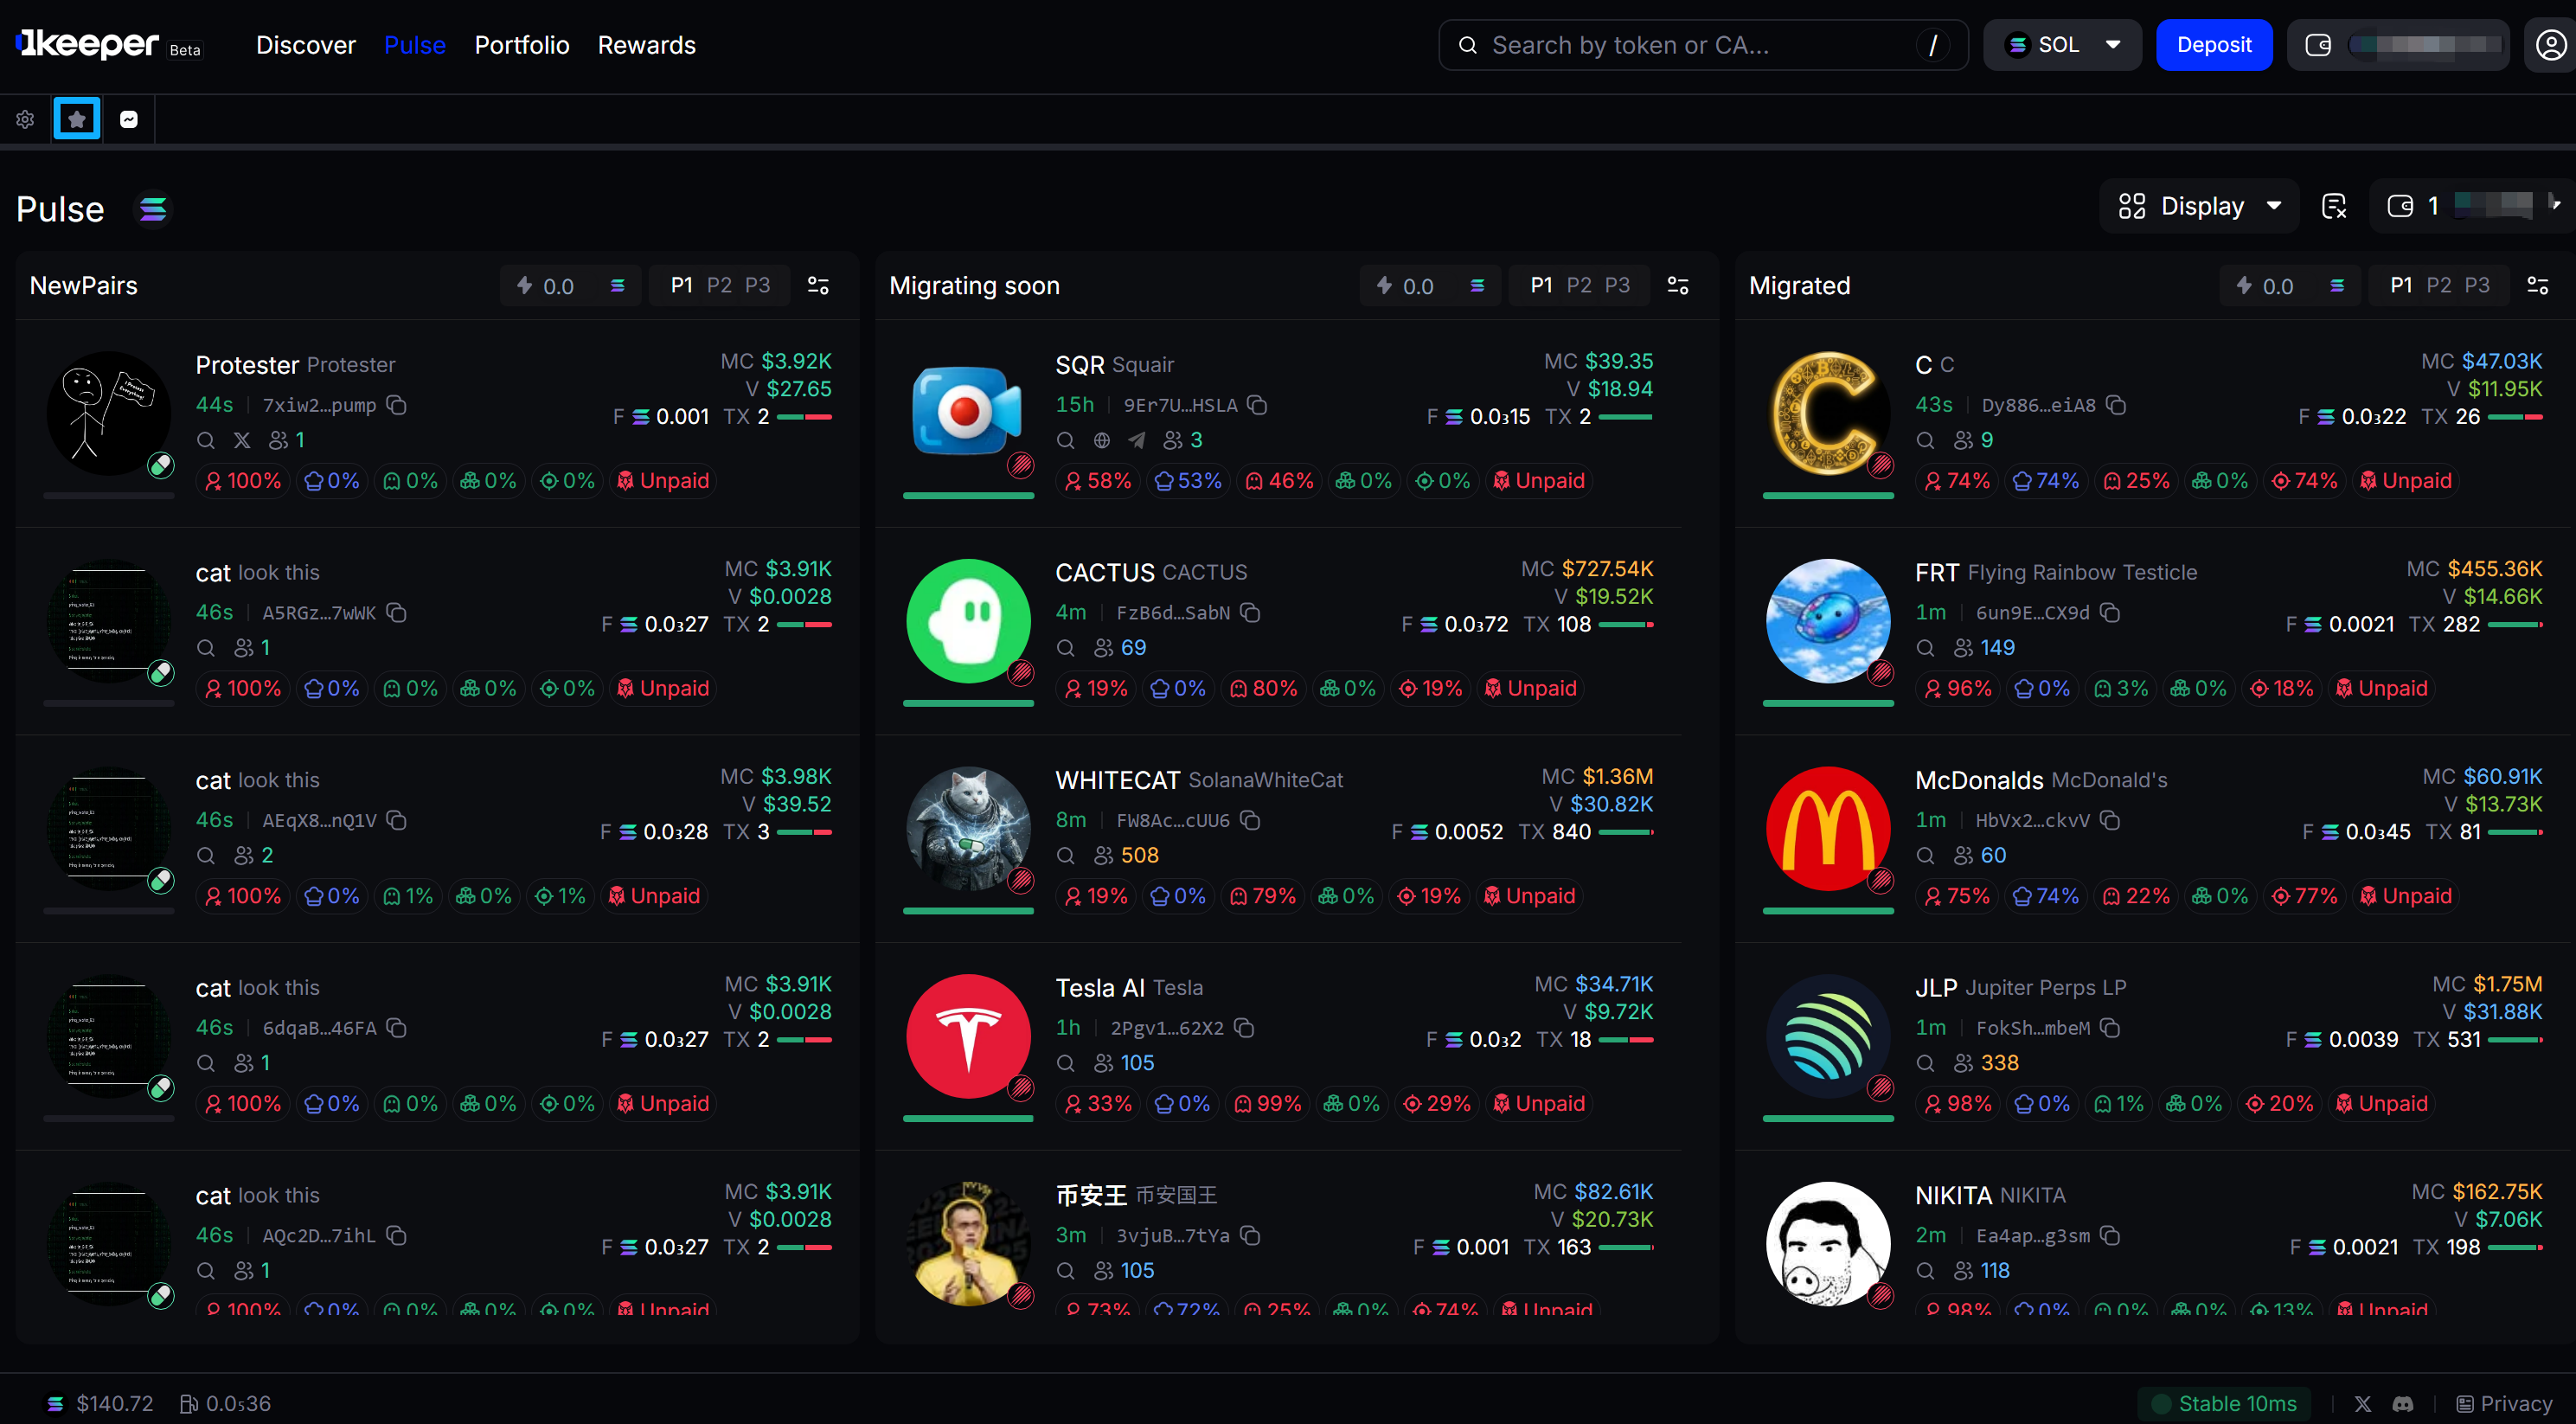Expand the Display dropdown
This screenshot has height=1424, width=2576.
2200,206
